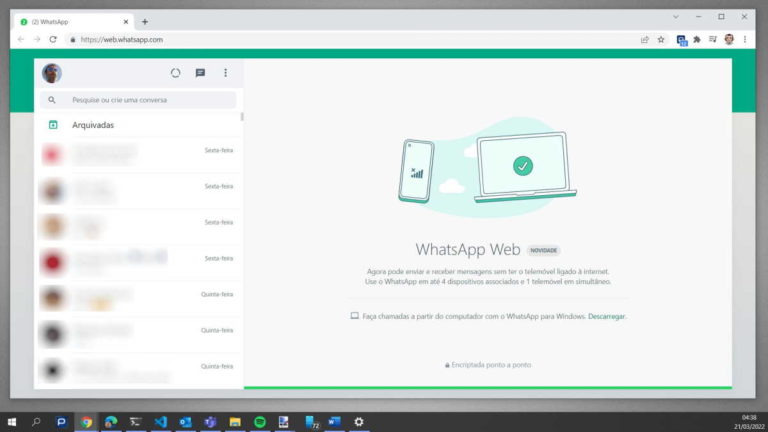Open Arquivadas archived chats
This screenshot has height=432, width=768.
[93, 125]
